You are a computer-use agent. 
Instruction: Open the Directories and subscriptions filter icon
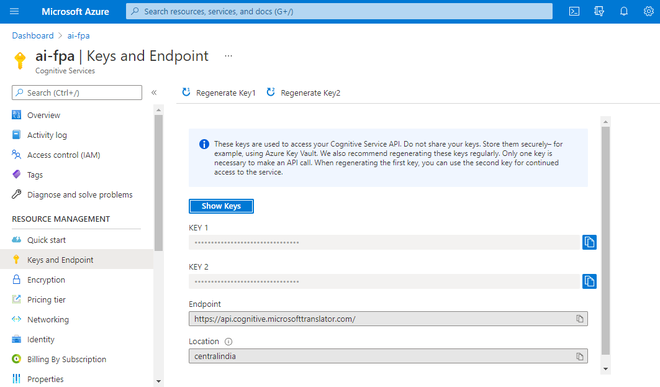pyautogui.click(x=599, y=11)
